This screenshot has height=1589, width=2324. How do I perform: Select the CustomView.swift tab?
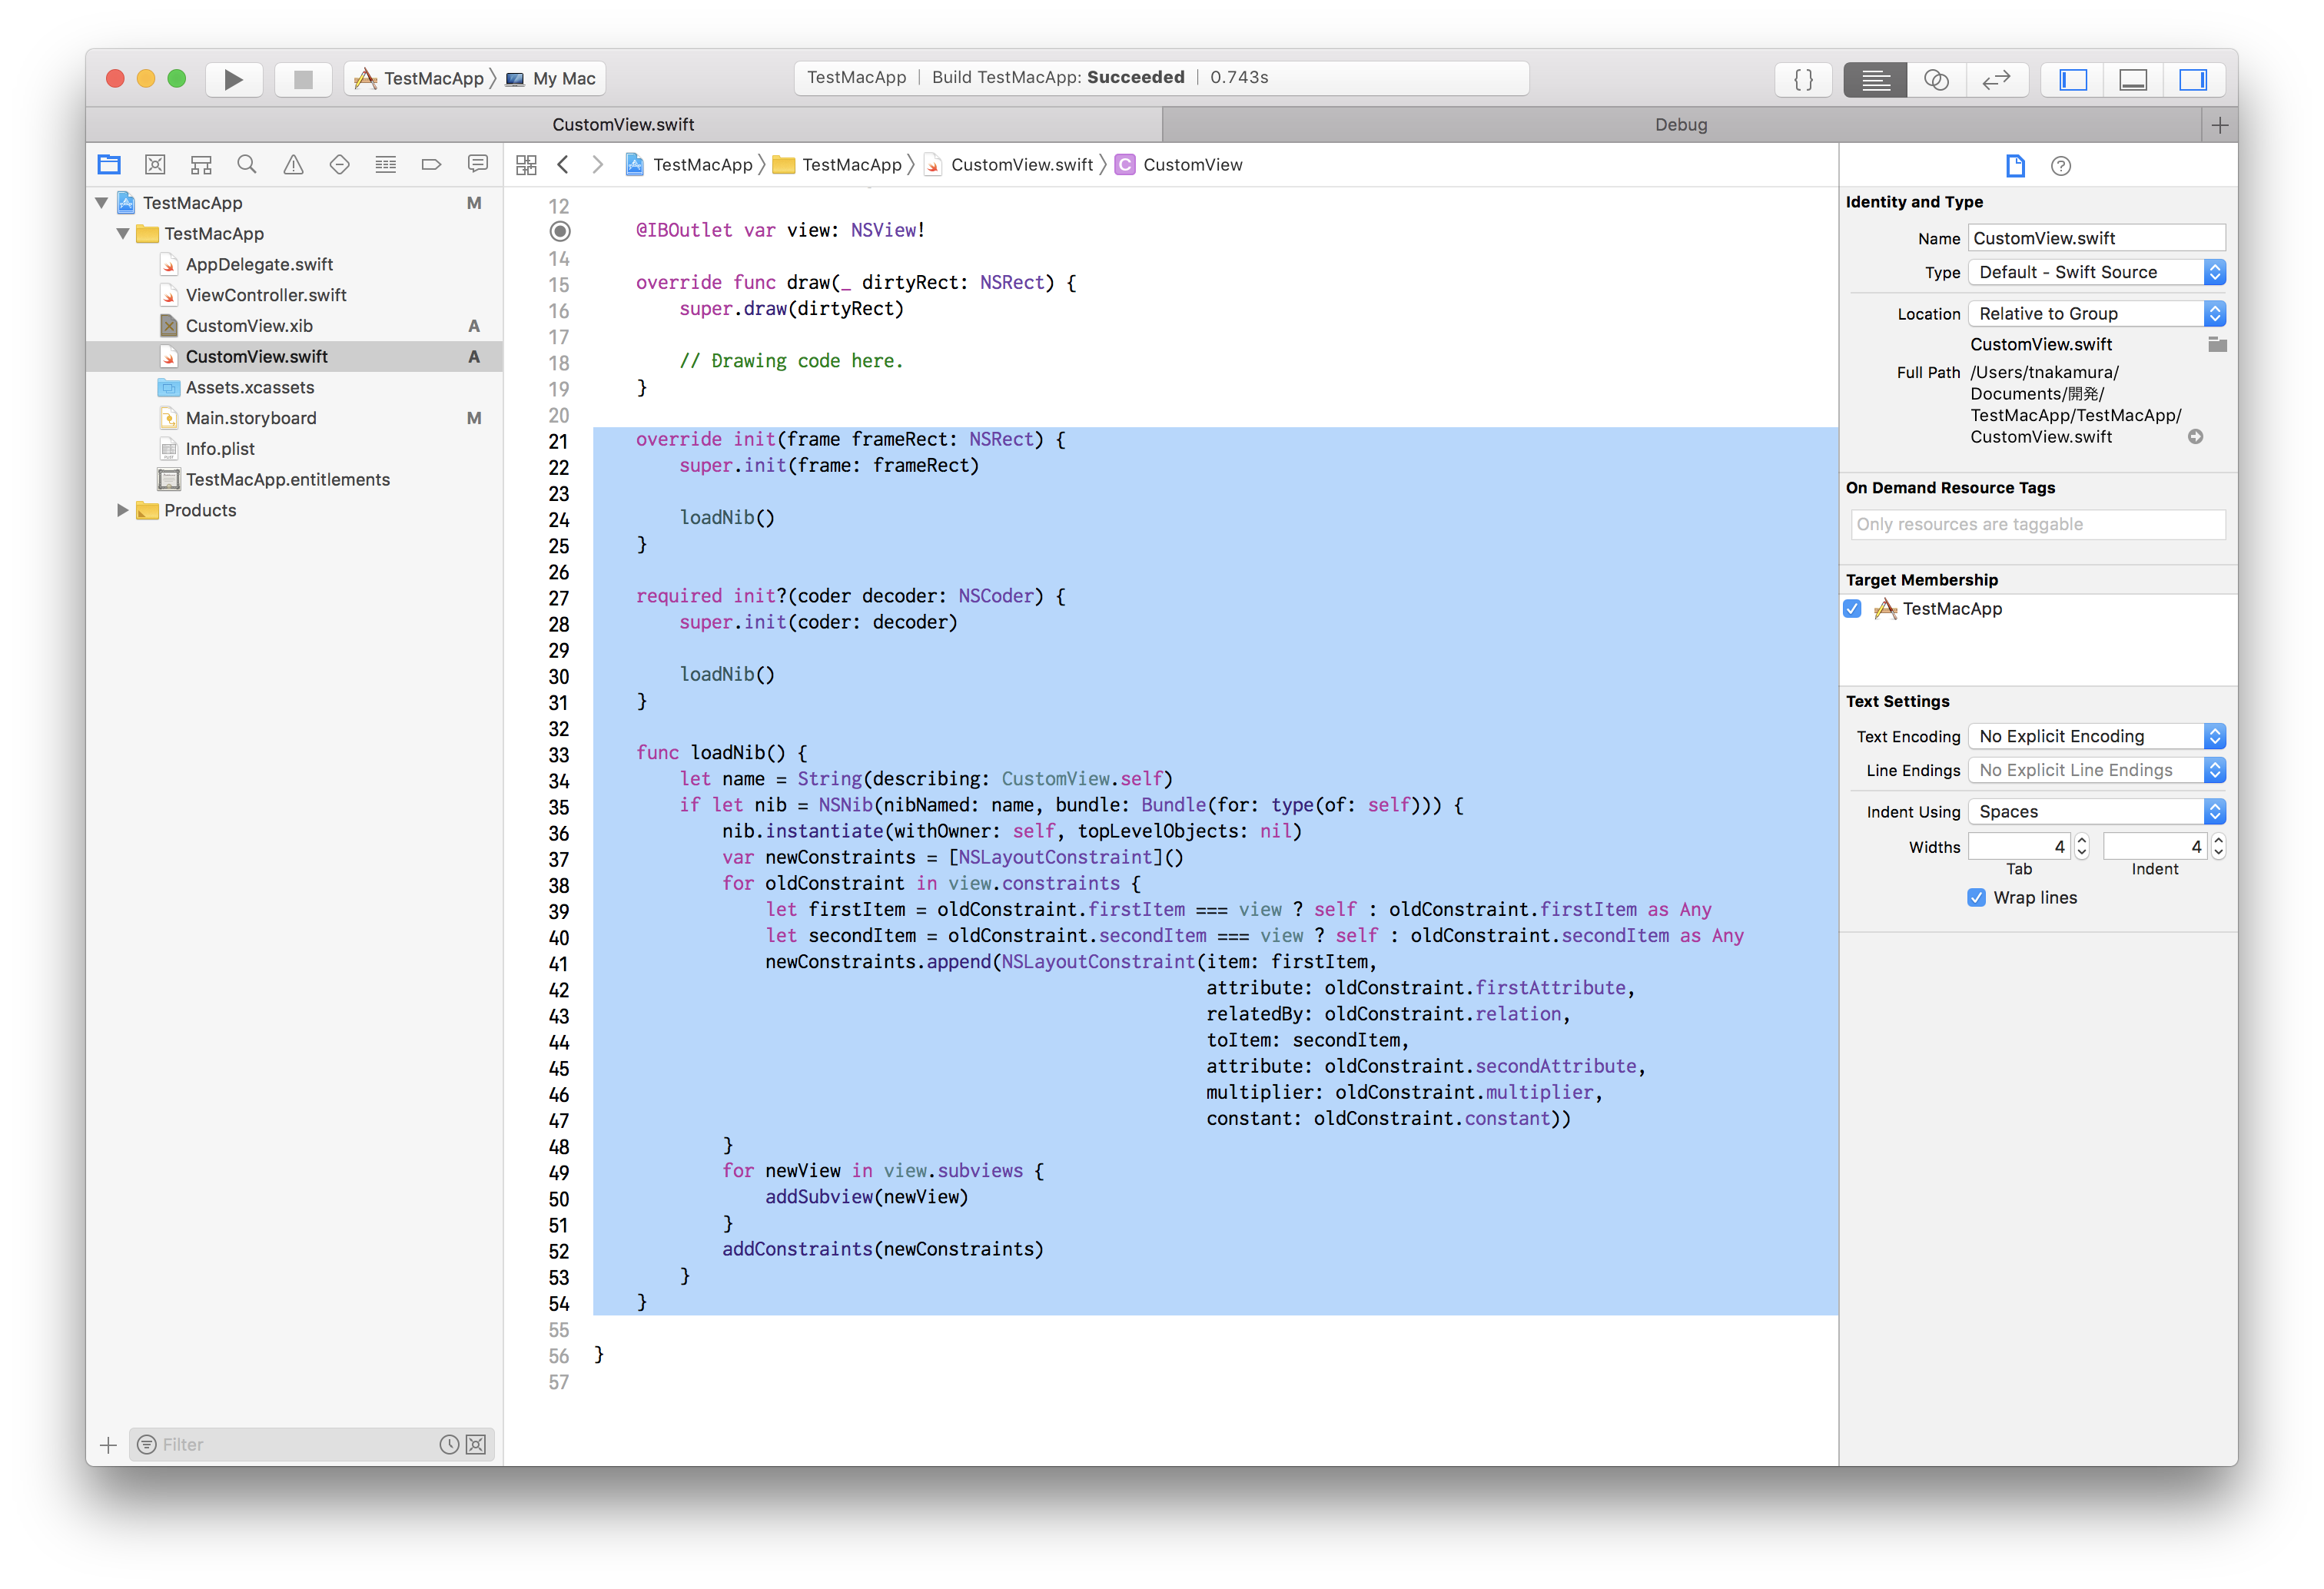coord(623,125)
